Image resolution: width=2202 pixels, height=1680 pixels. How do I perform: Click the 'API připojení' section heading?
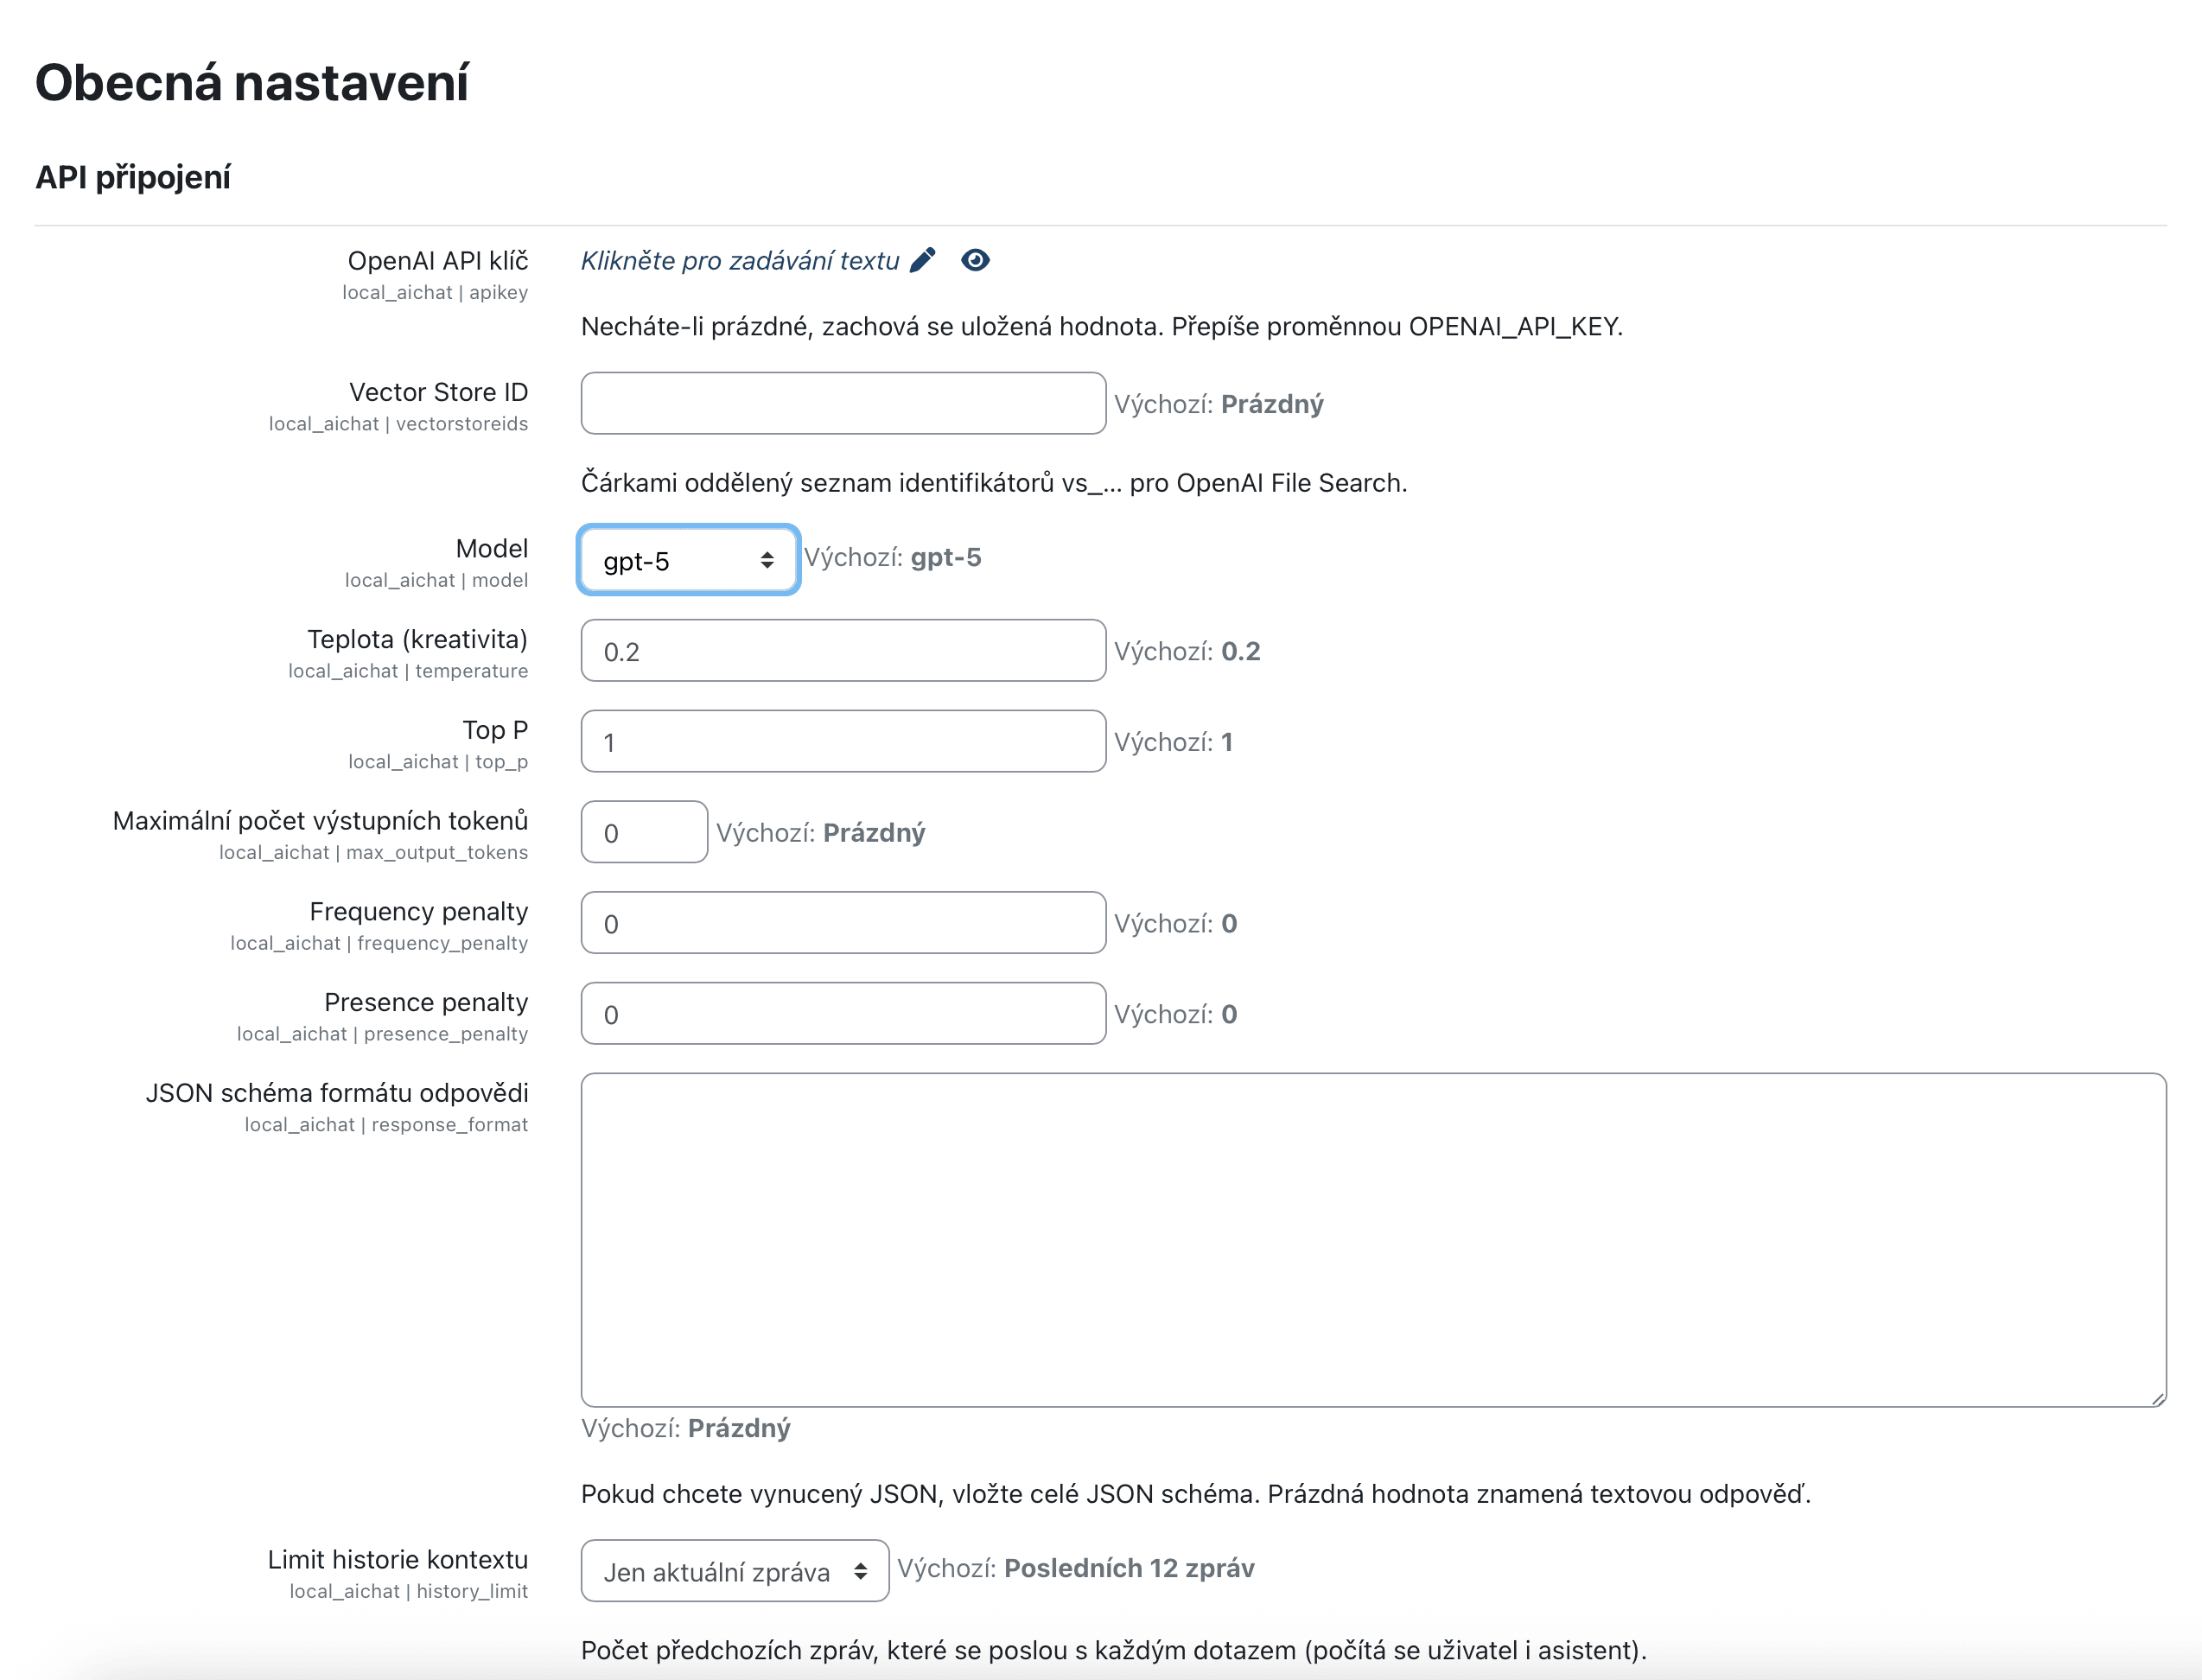pos(133,177)
